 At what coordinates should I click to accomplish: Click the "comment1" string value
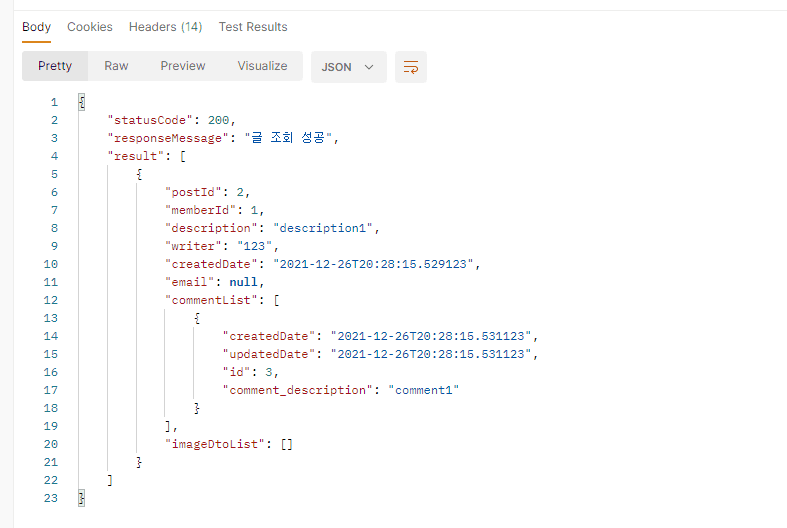tap(428, 390)
